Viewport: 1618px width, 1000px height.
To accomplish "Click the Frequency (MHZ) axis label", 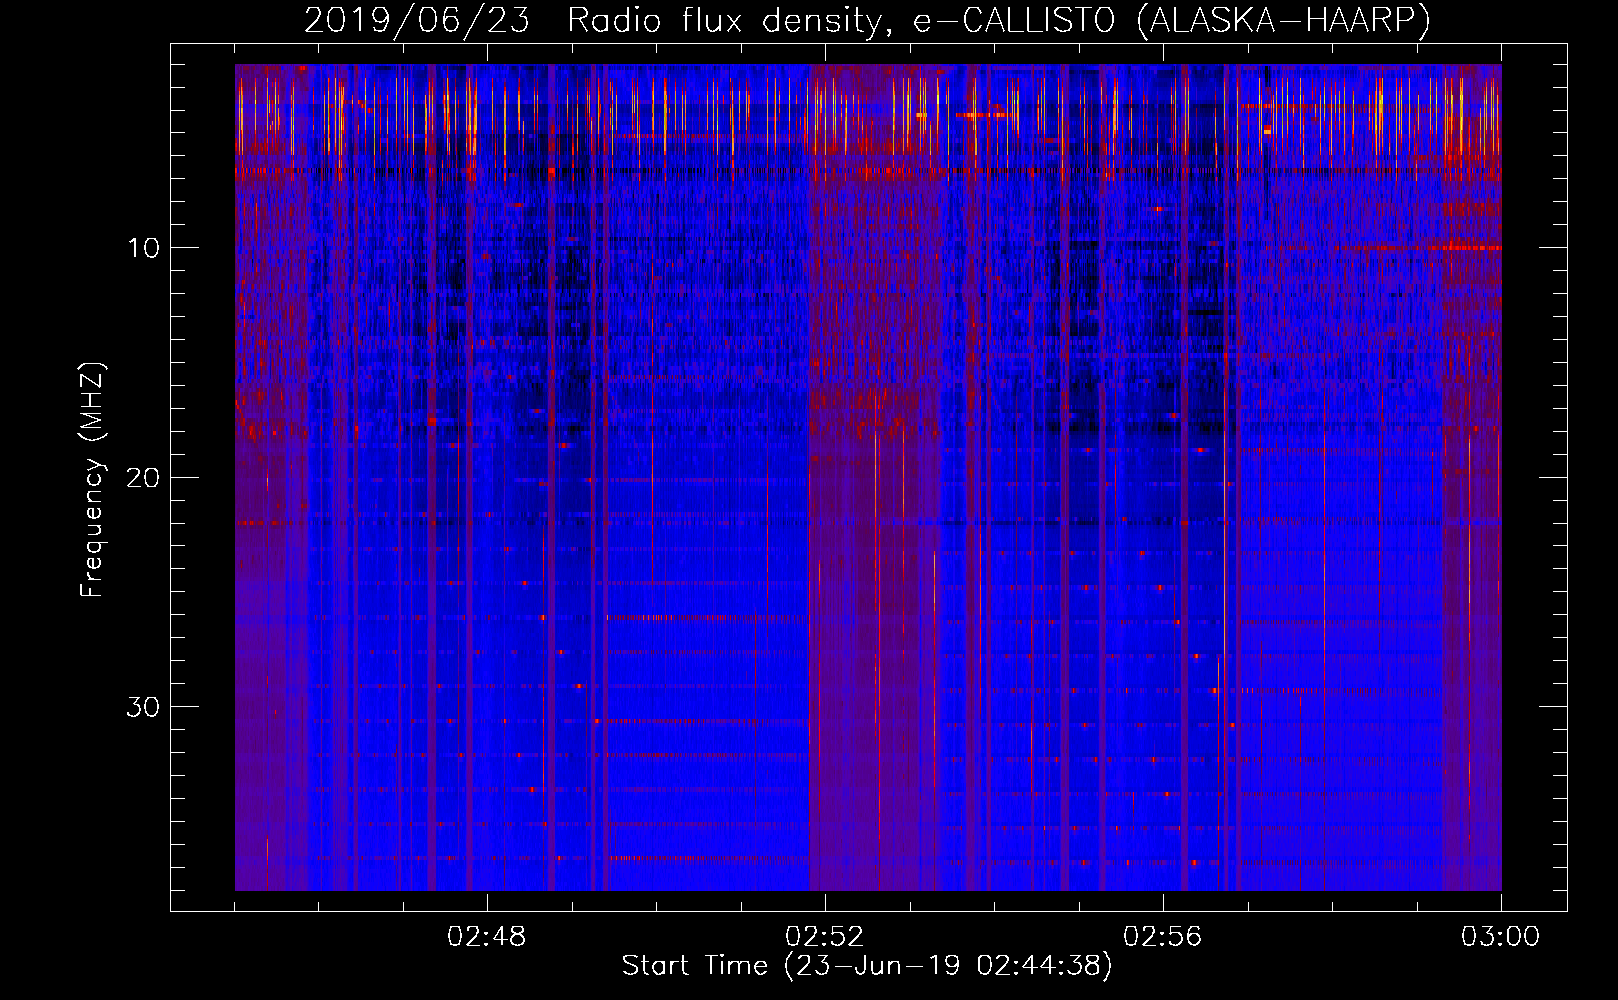I will [92, 480].
